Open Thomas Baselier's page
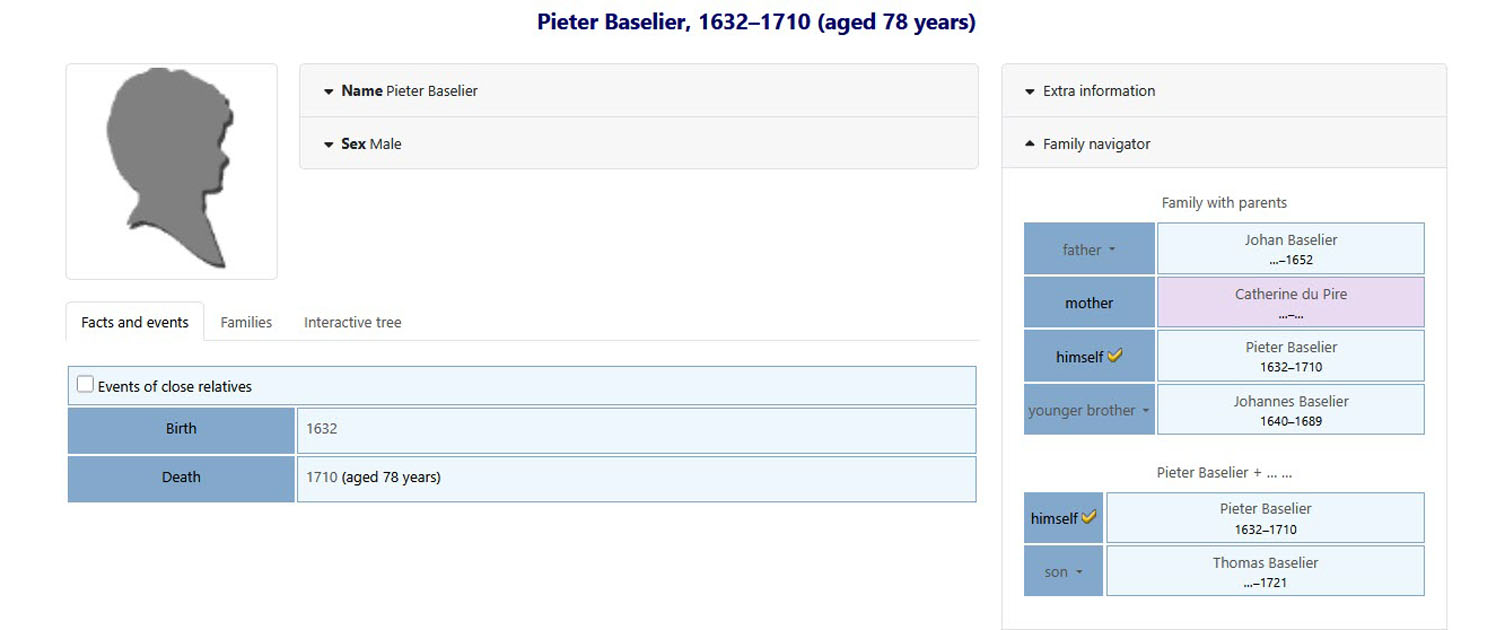 pyautogui.click(x=1265, y=563)
